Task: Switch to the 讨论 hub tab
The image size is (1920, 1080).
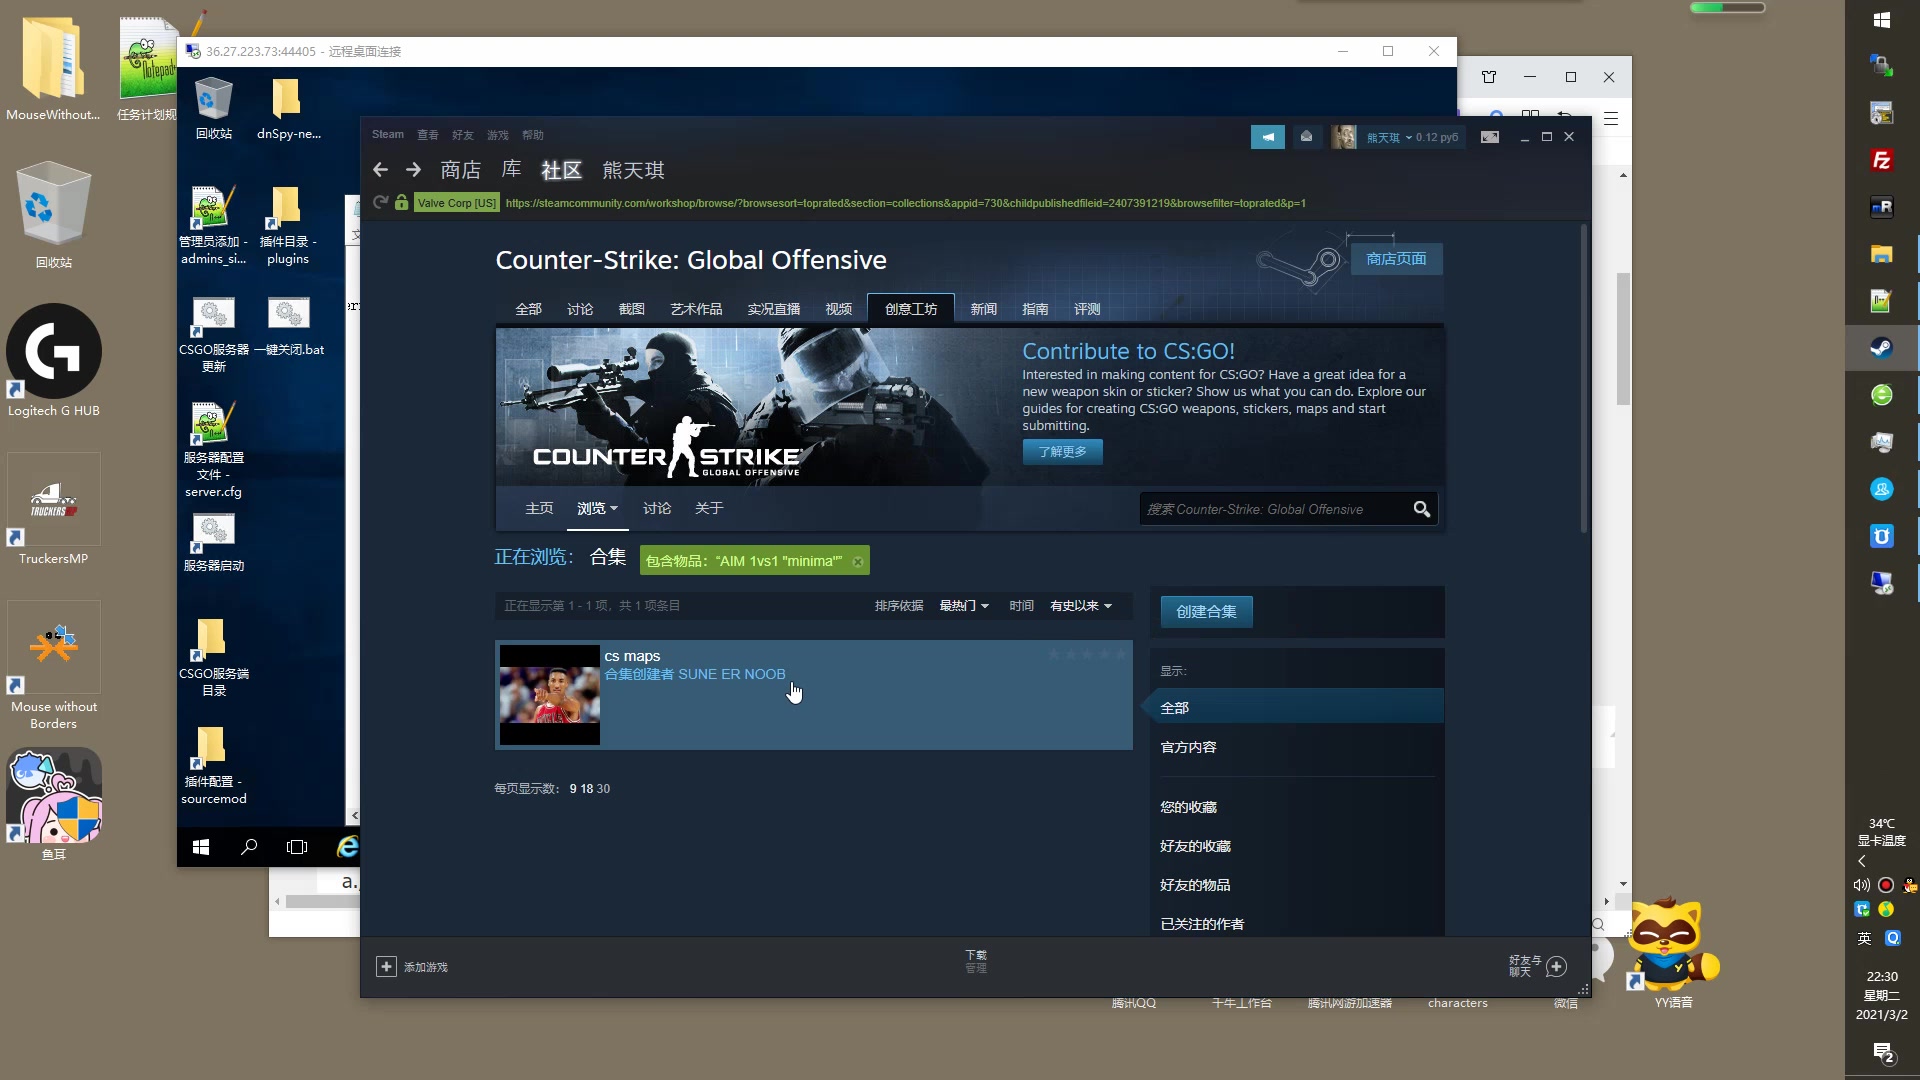Action: pyautogui.click(x=580, y=309)
